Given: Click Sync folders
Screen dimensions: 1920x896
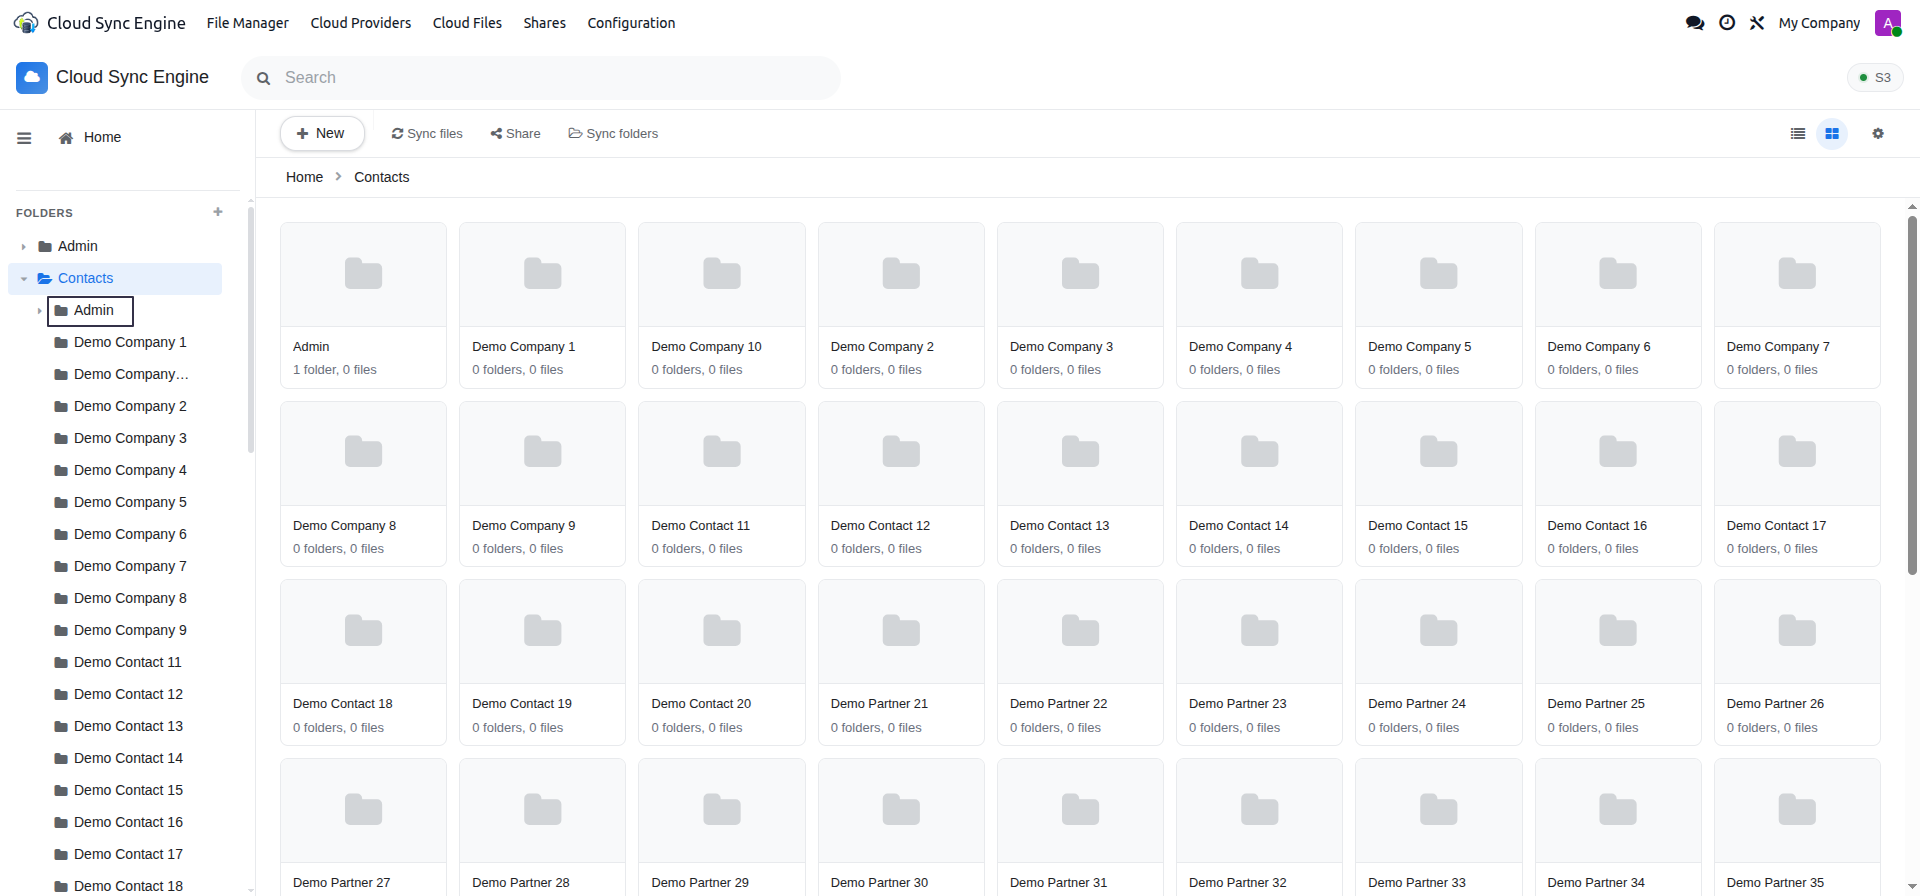Looking at the screenshot, I should pos(613,134).
